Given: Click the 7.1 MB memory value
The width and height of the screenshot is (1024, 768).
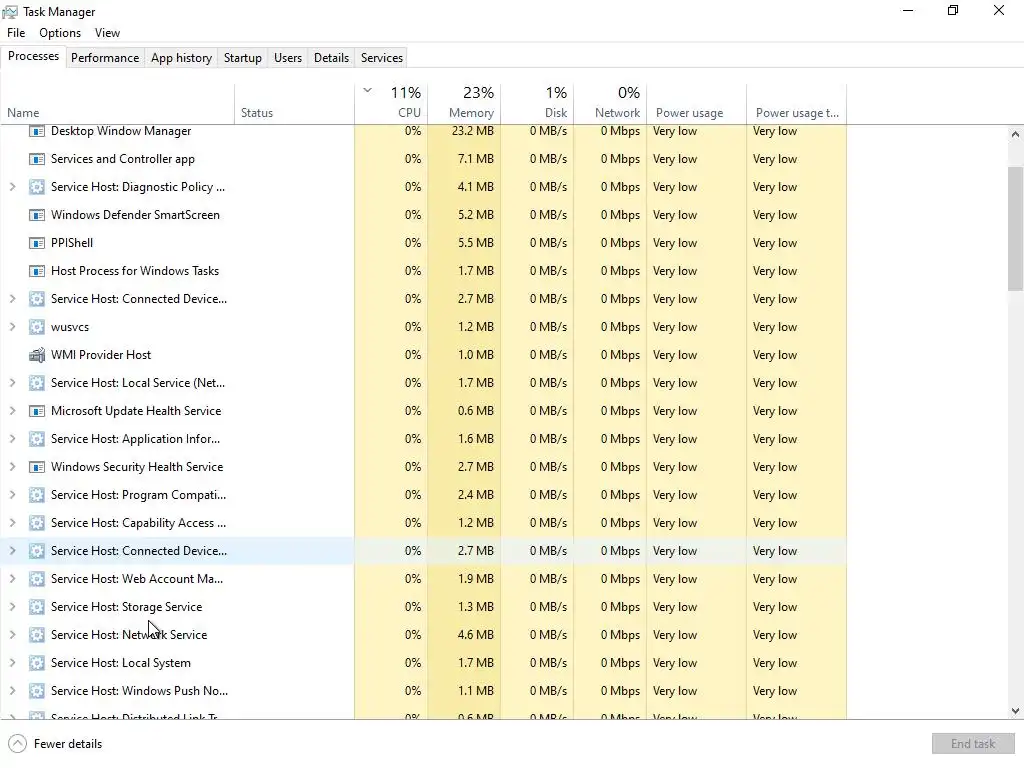Looking at the screenshot, I should (475, 159).
